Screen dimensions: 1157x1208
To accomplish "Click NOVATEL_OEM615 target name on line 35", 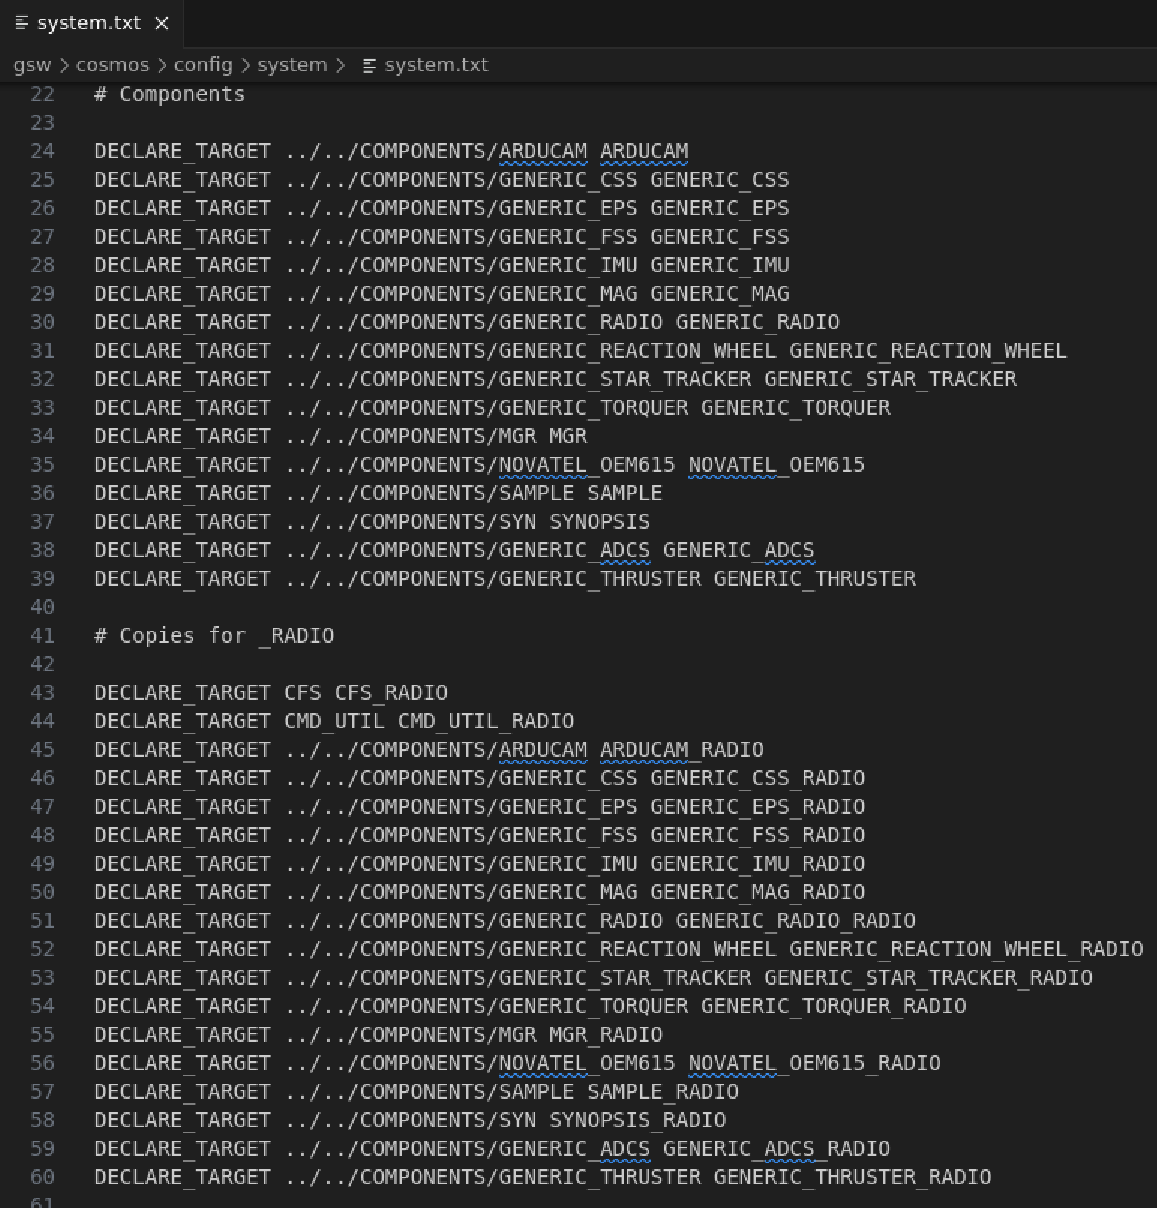I will (777, 465).
